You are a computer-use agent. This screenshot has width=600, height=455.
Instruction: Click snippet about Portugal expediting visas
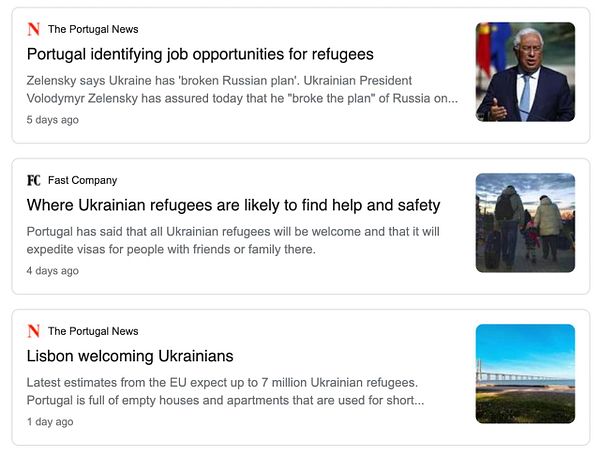233,240
